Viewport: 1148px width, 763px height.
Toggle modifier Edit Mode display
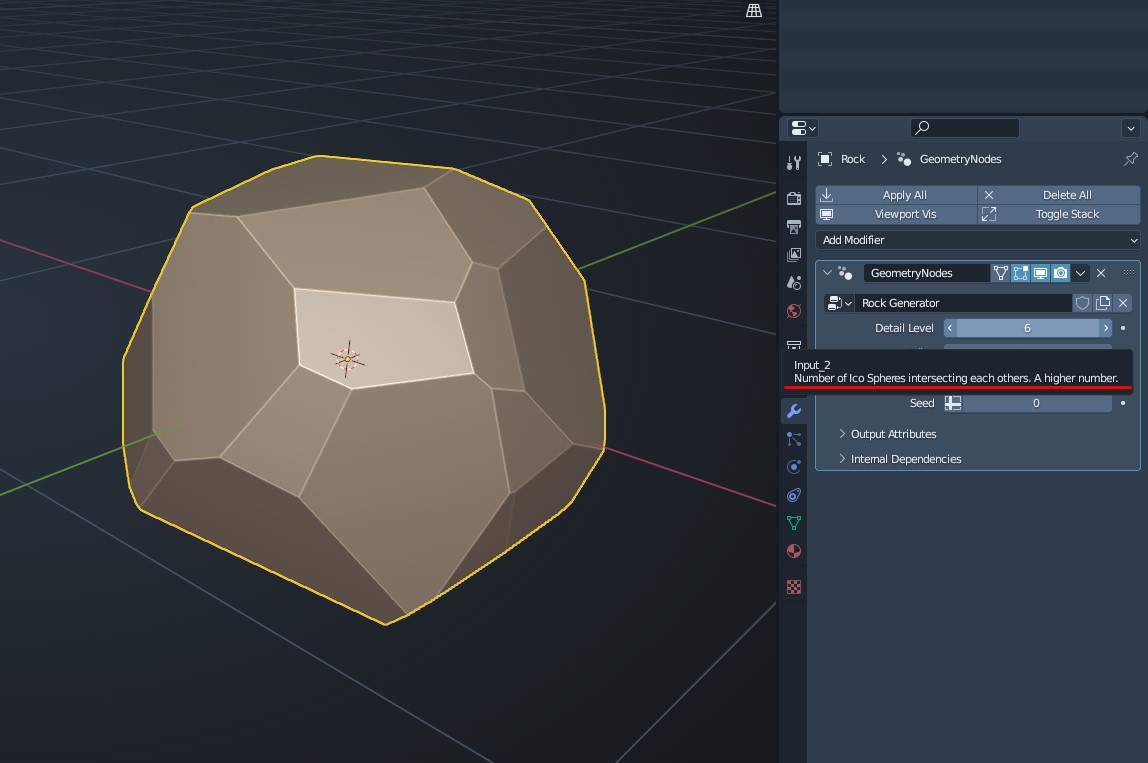point(1021,273)
